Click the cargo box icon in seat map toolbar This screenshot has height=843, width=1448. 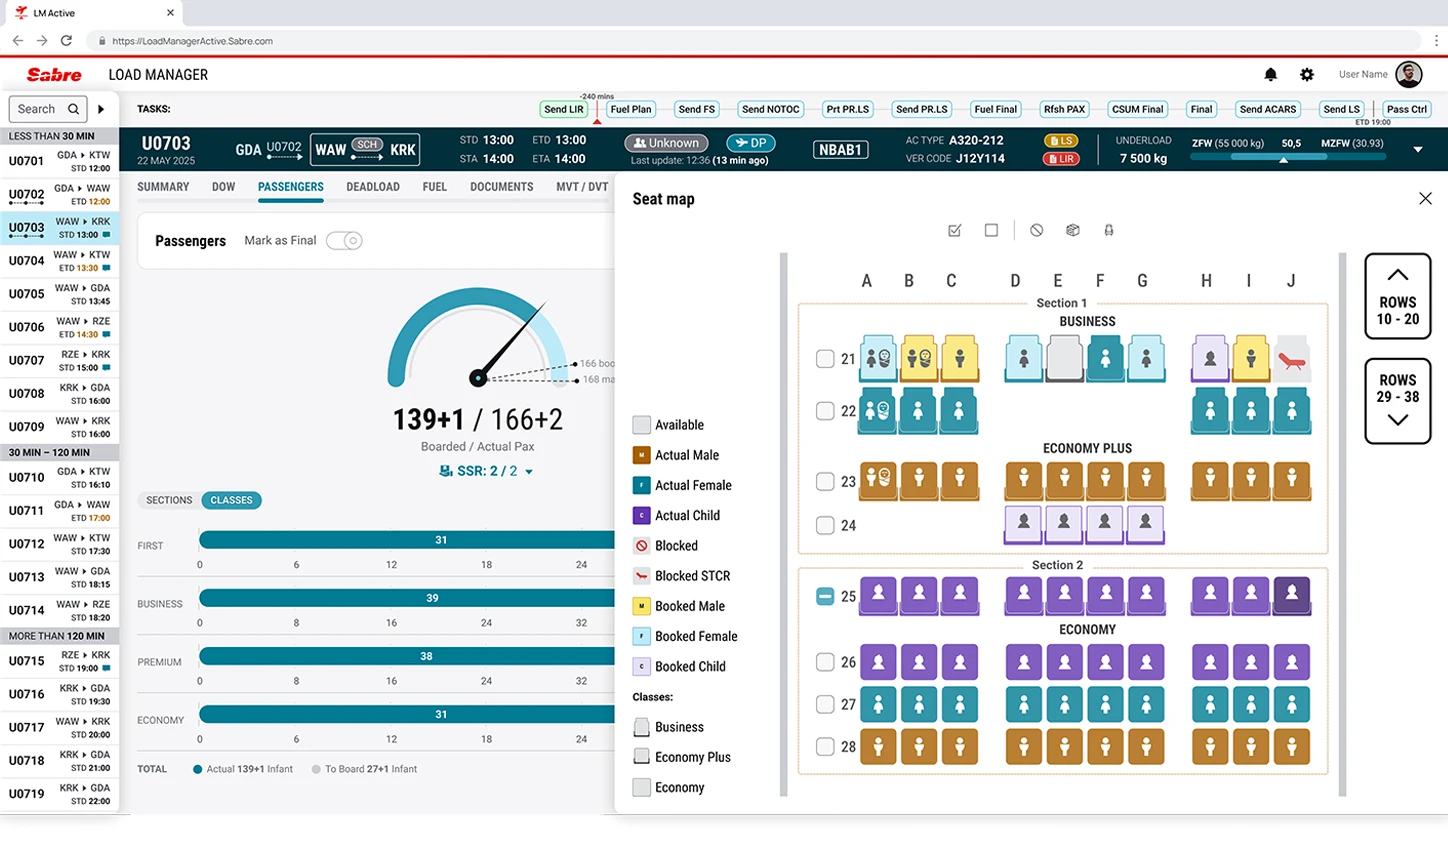coord(1073,230)
